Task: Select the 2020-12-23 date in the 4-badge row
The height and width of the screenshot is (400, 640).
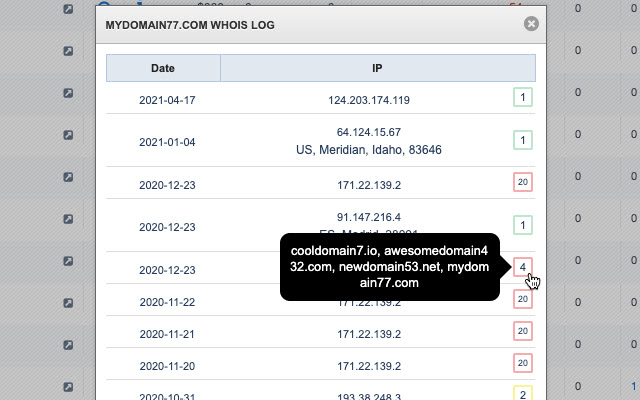Action: (167, 270)
